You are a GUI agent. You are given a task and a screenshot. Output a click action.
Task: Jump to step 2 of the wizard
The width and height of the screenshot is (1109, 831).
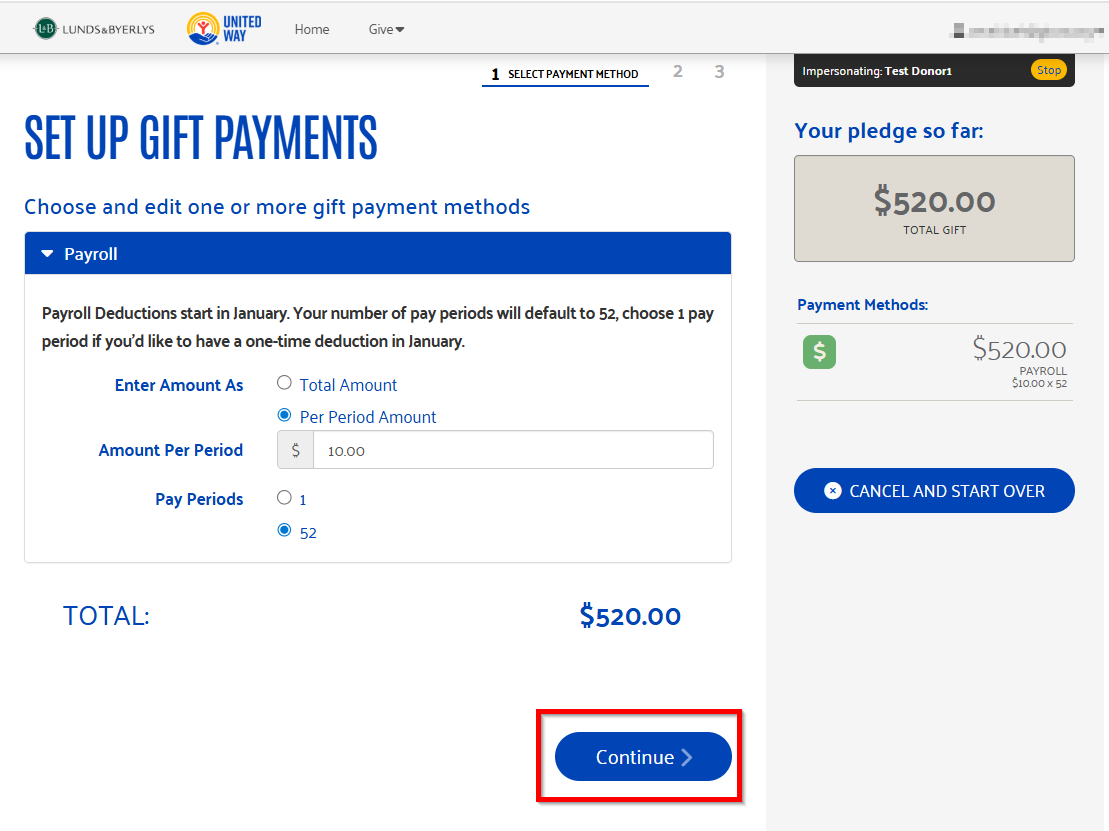coord(678,71)
